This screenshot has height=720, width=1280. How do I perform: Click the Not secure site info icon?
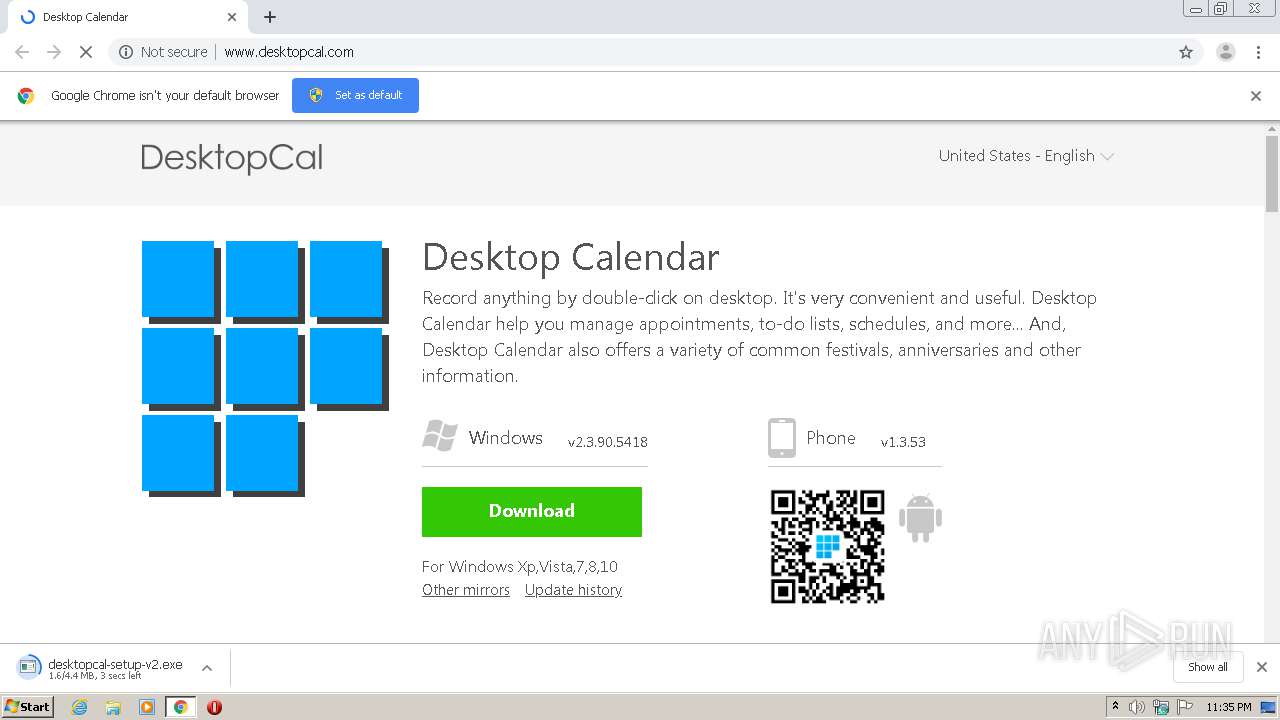click(x=126, y=52)
